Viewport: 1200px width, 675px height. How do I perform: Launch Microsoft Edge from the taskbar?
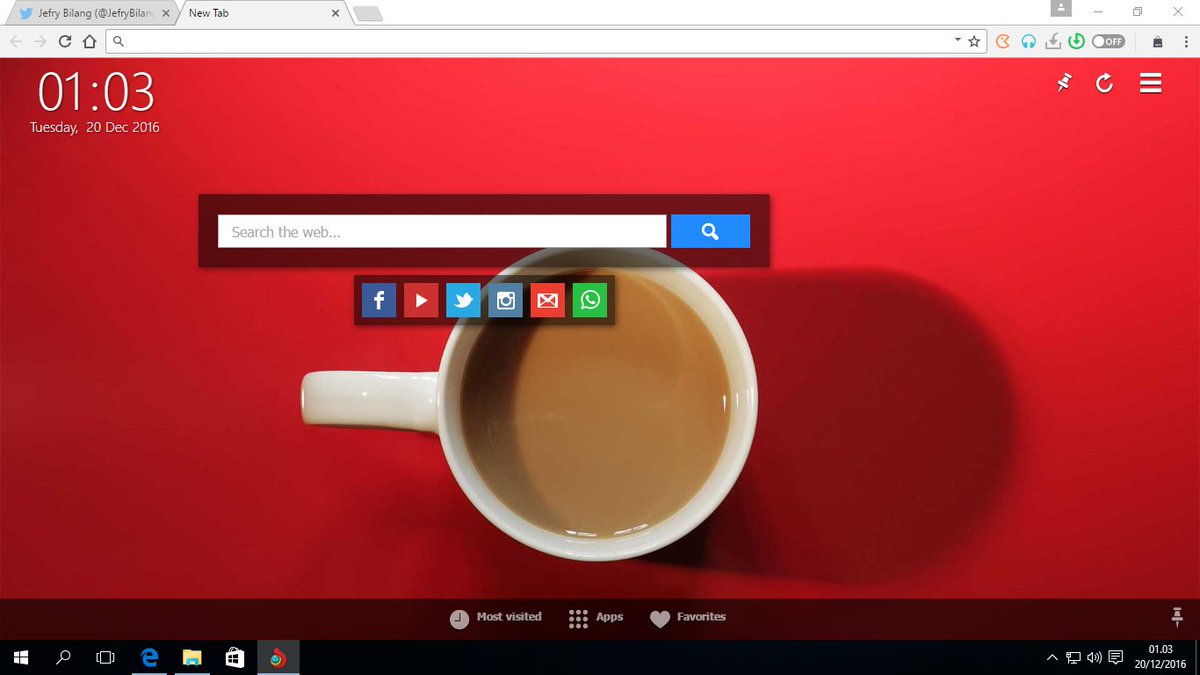point(150,658)
